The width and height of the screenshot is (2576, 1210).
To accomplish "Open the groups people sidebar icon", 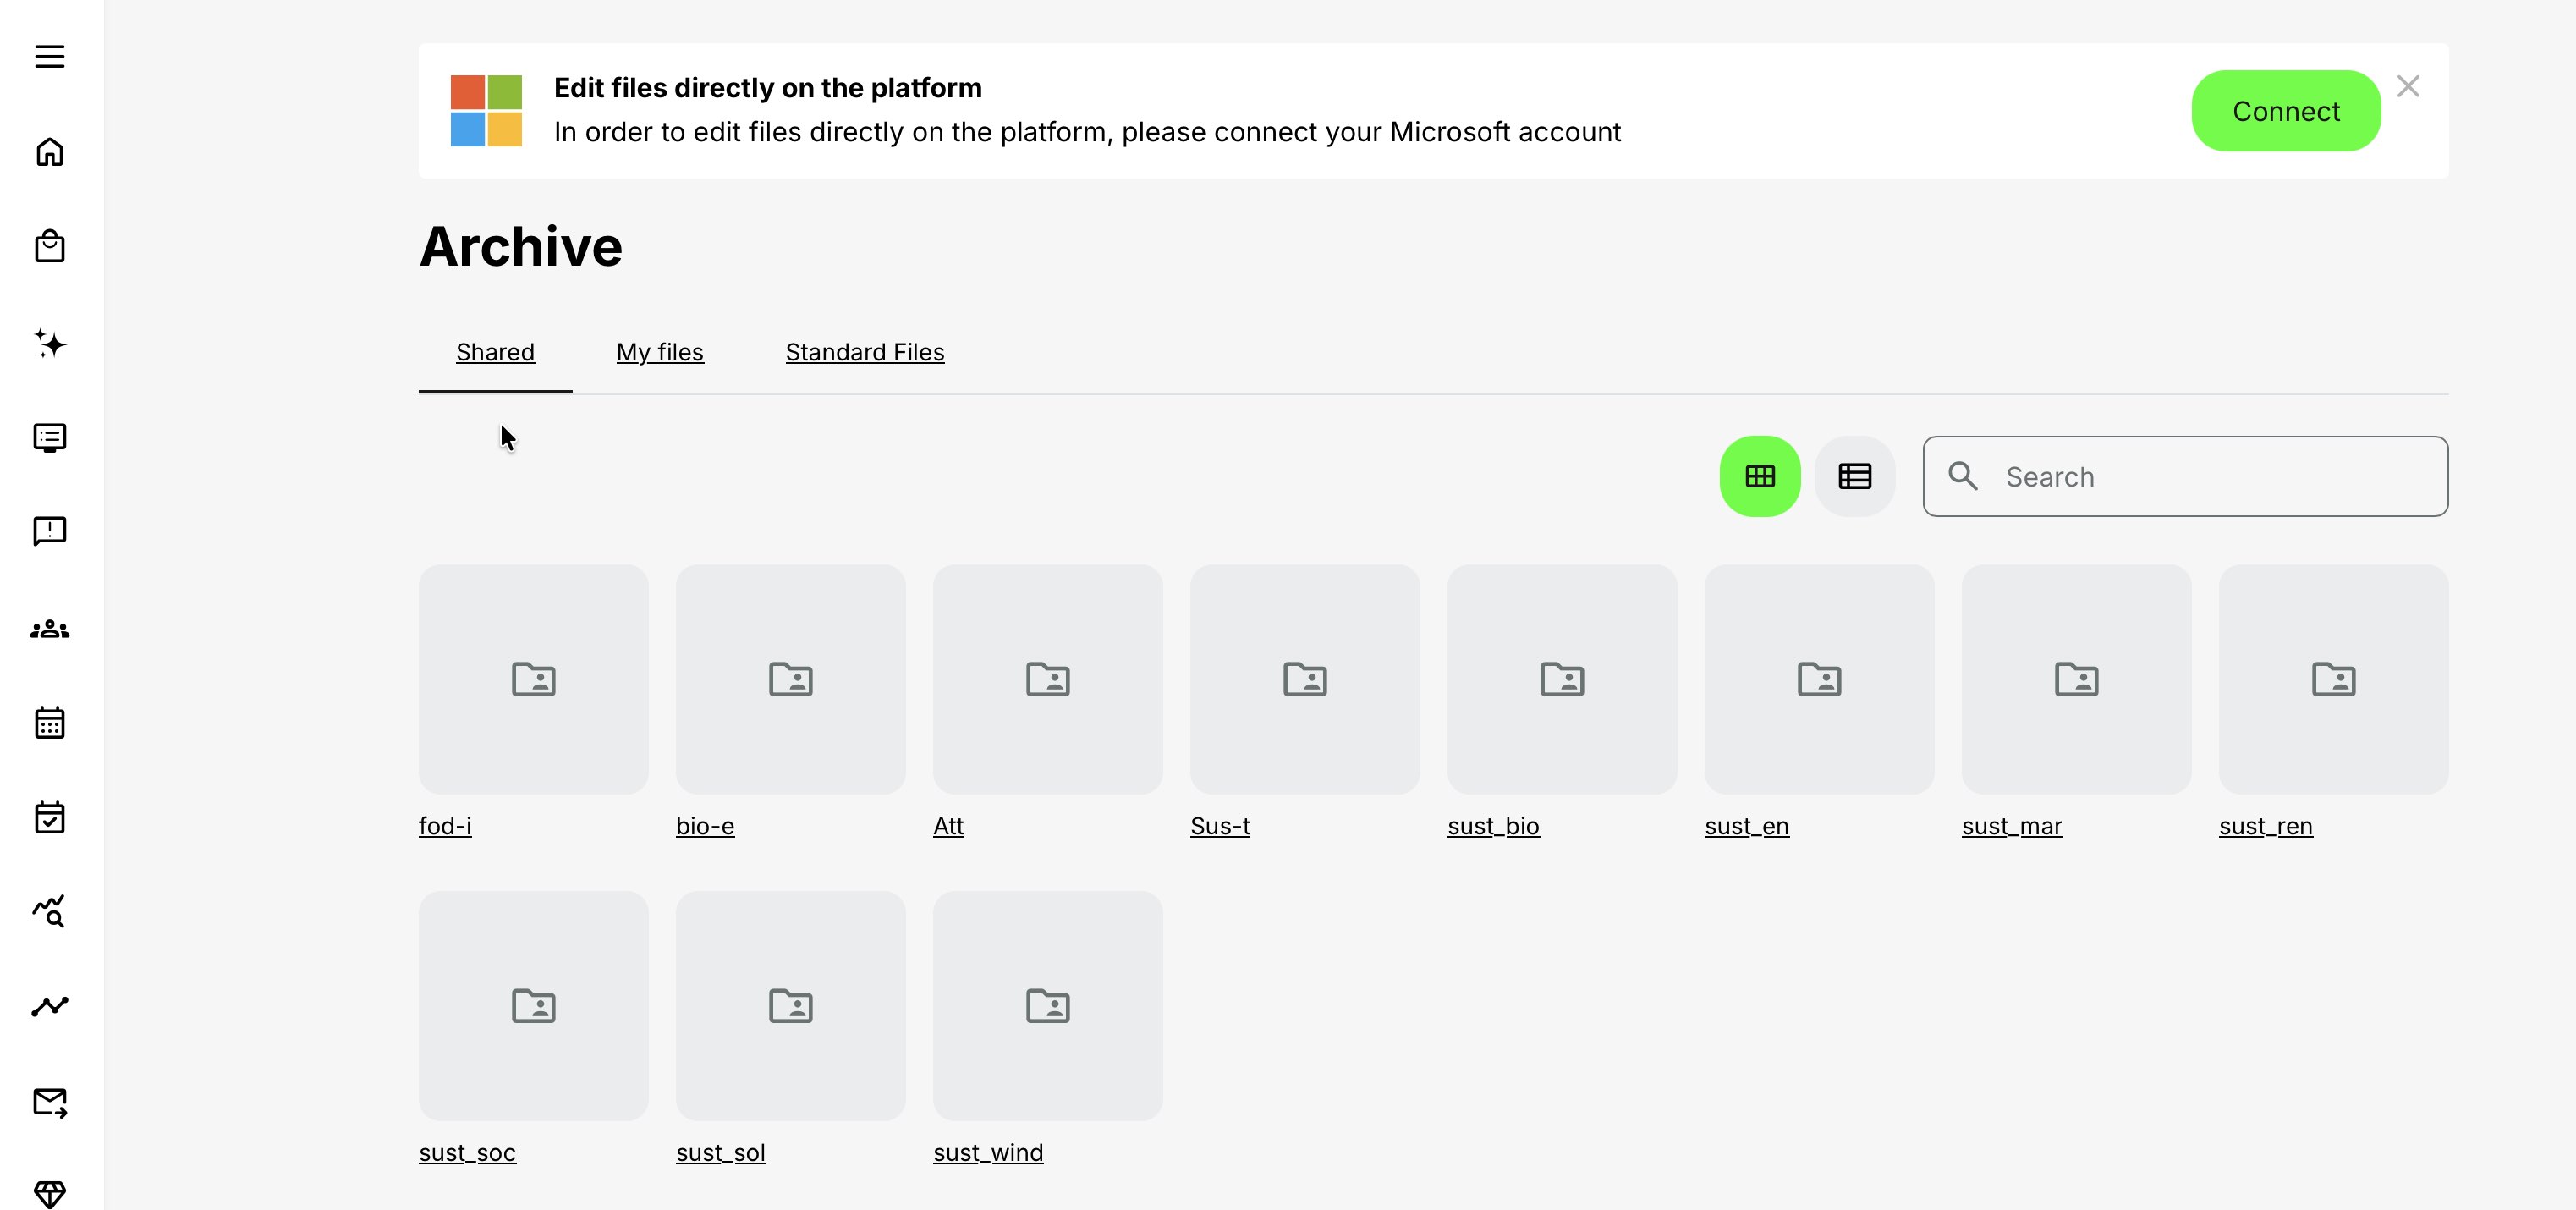I will (x=50, y=629).
